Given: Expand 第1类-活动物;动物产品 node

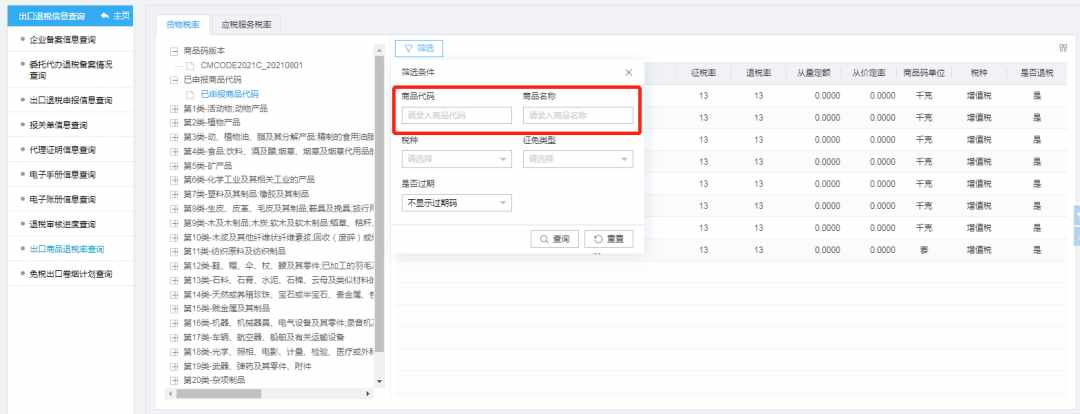Looking at the screenshot, I should click(174, 109).
